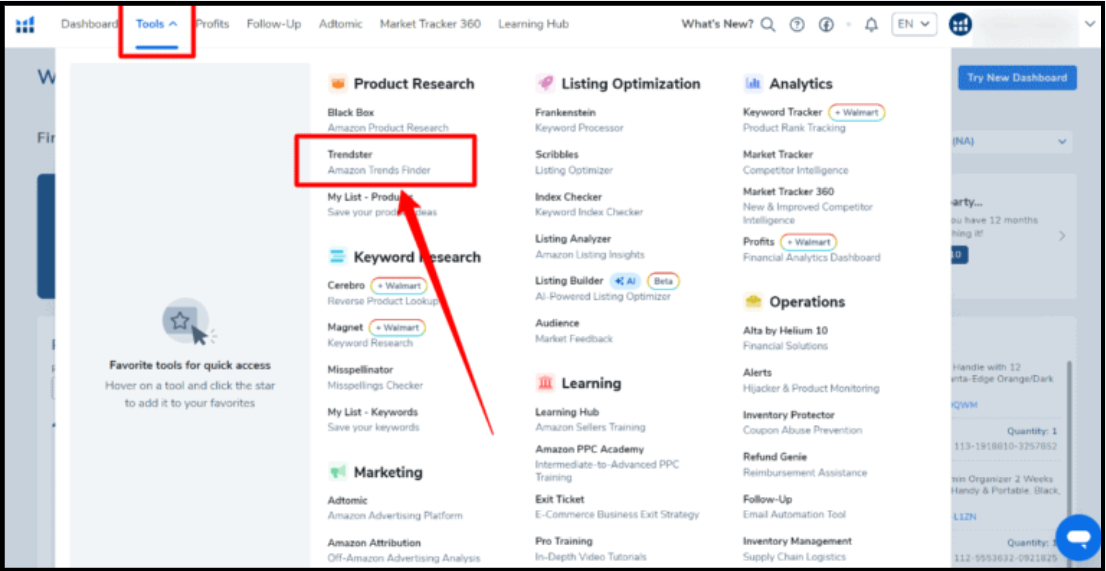This screenshot has width=1106, height=571.
Task: Open the EN language selector
Action: [915, 25]
